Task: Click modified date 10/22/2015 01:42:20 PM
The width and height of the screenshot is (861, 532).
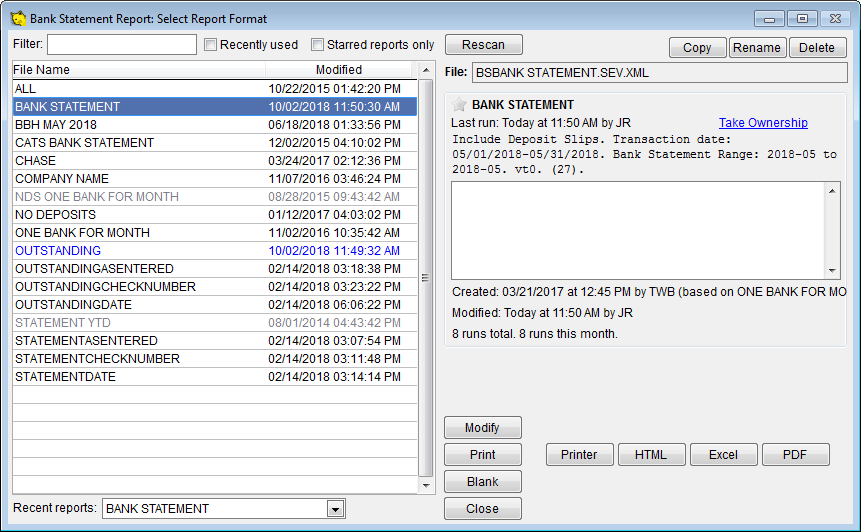Action: 334,89
